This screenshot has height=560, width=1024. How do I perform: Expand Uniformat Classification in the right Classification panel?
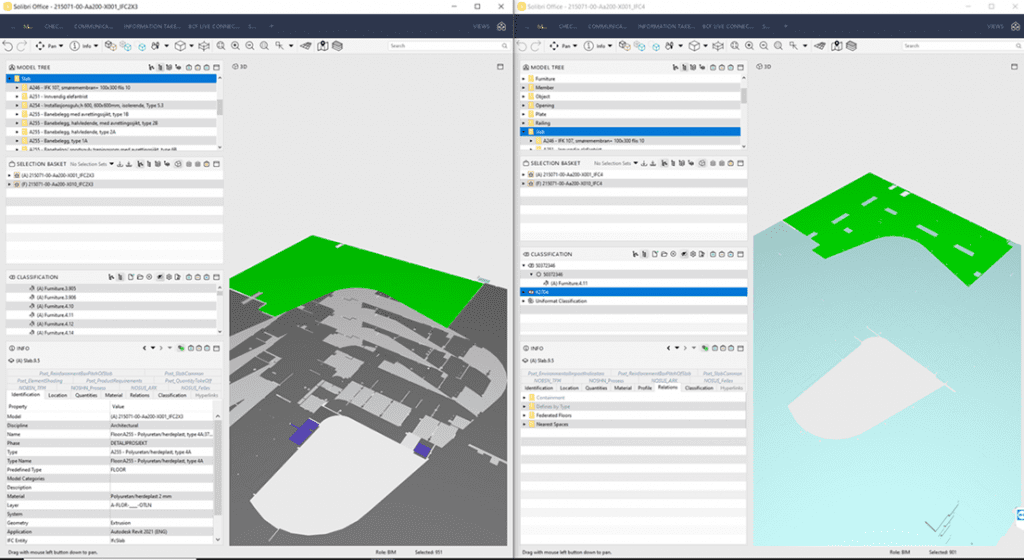523,300
